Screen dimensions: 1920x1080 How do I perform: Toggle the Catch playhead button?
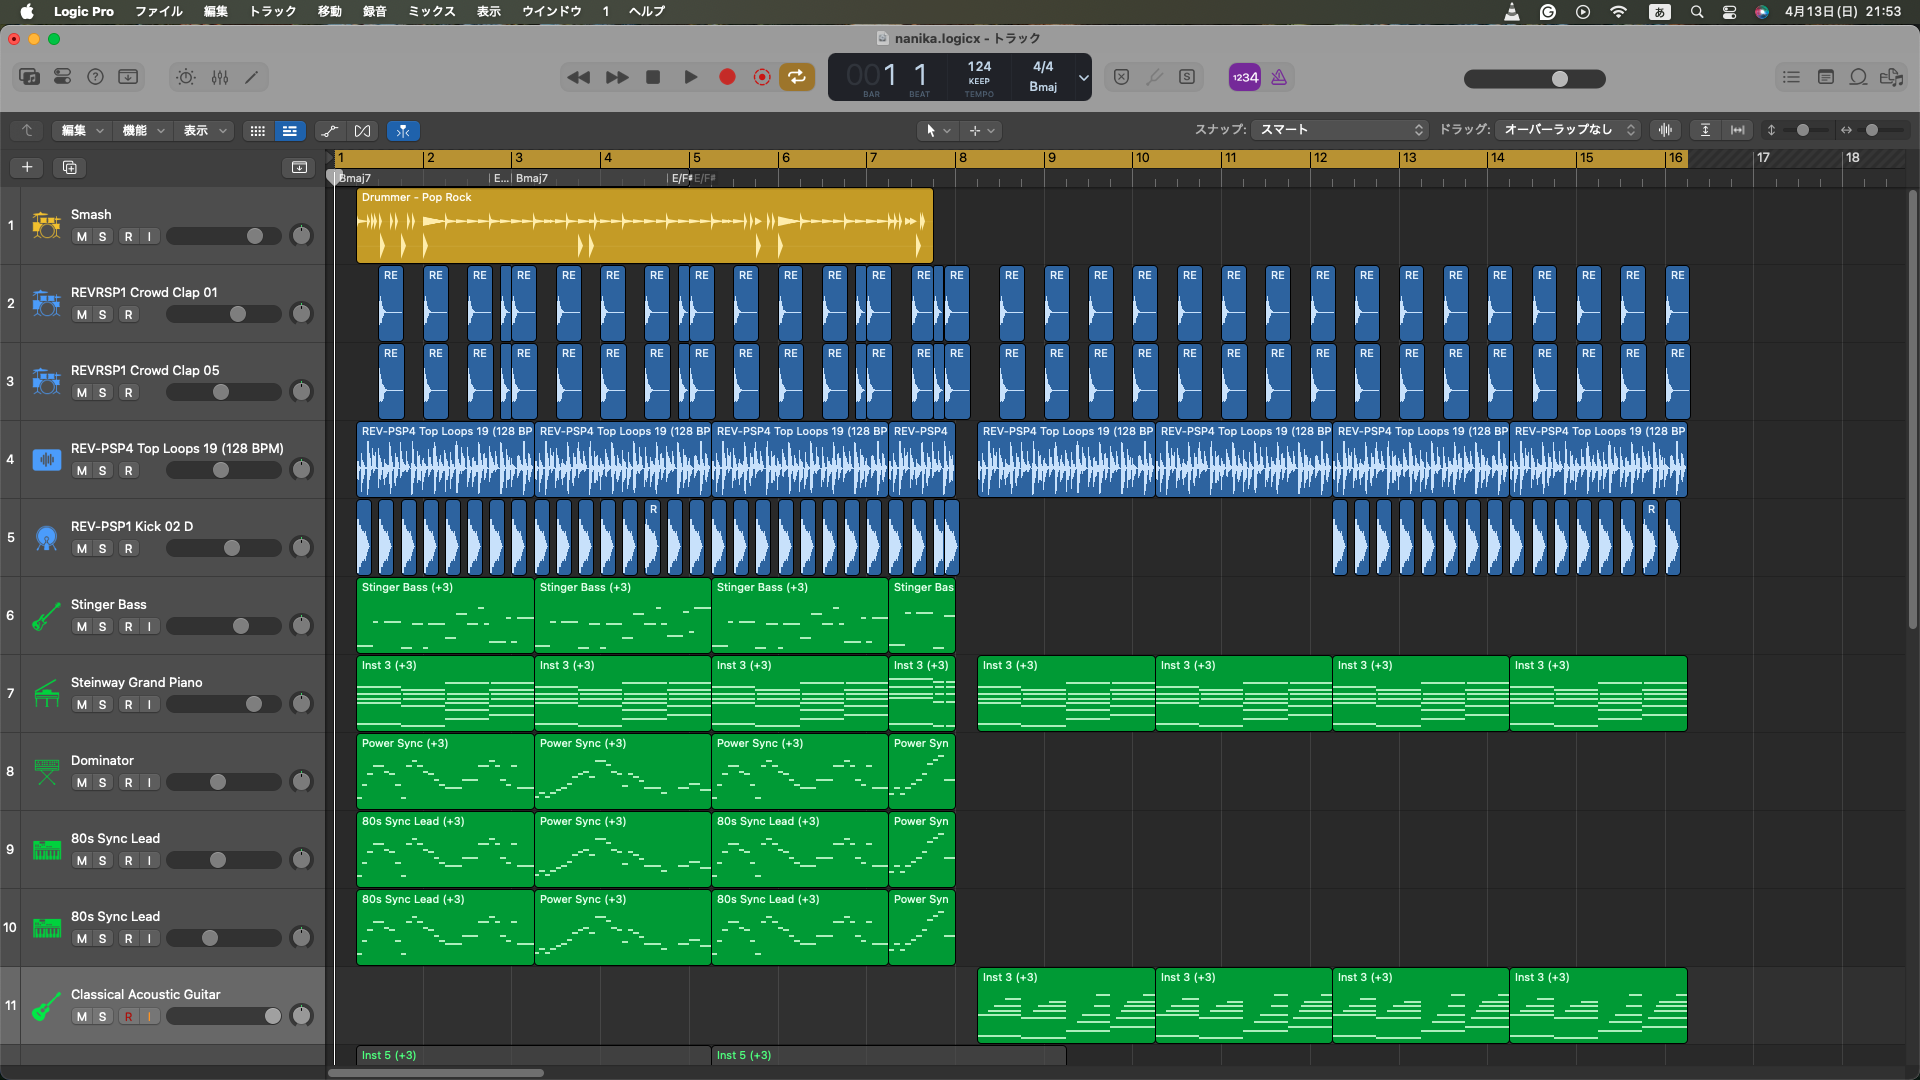[x=403, y=131]
